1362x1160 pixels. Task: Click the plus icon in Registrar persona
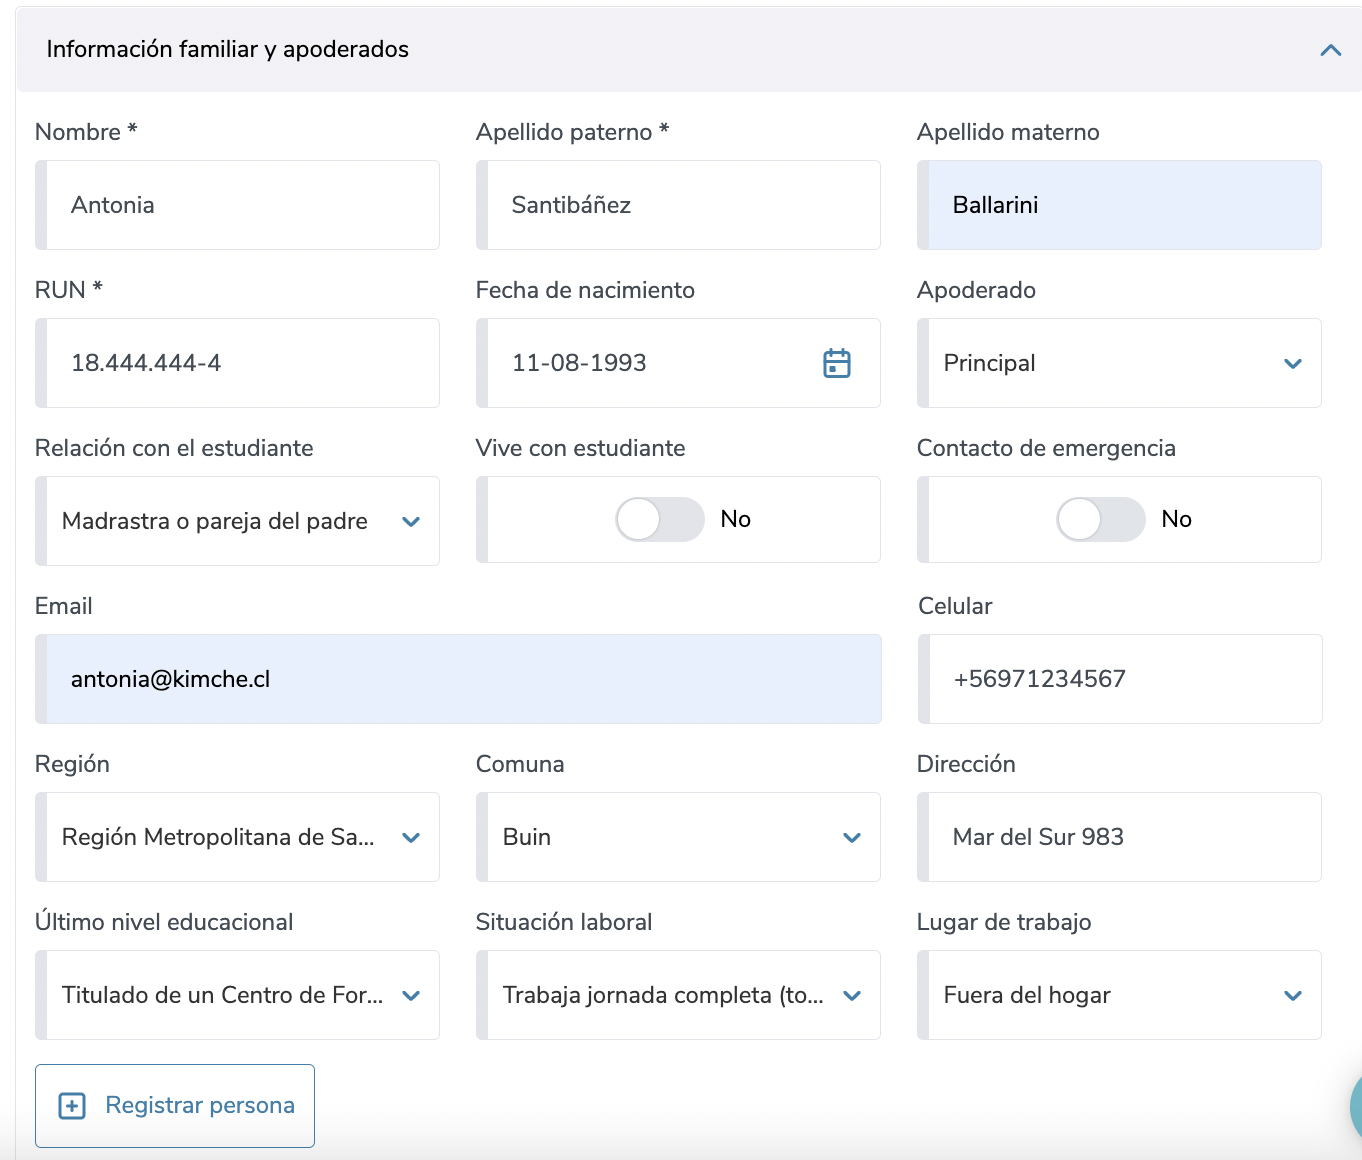pyautogui.click(x=72, y=1105)
